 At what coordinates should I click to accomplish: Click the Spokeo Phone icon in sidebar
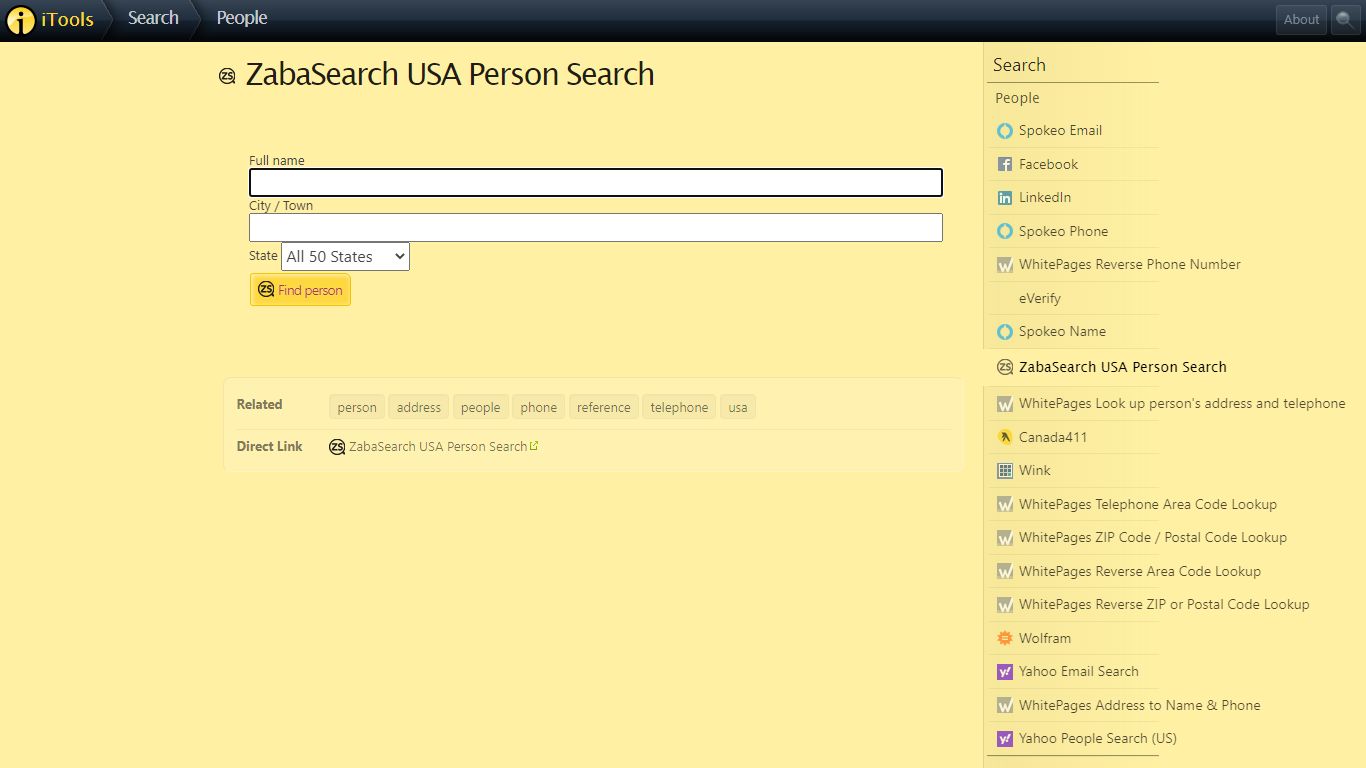(1005, 232)
